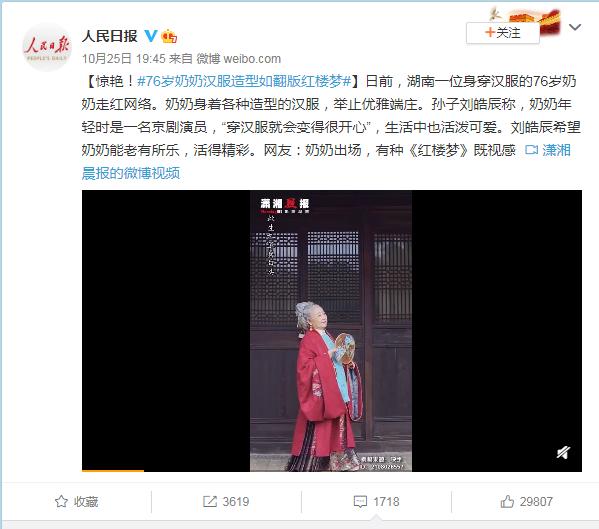Click the video camera icon before 潇湘
Viewport: 599px width, 529px height.
(531, 150)
